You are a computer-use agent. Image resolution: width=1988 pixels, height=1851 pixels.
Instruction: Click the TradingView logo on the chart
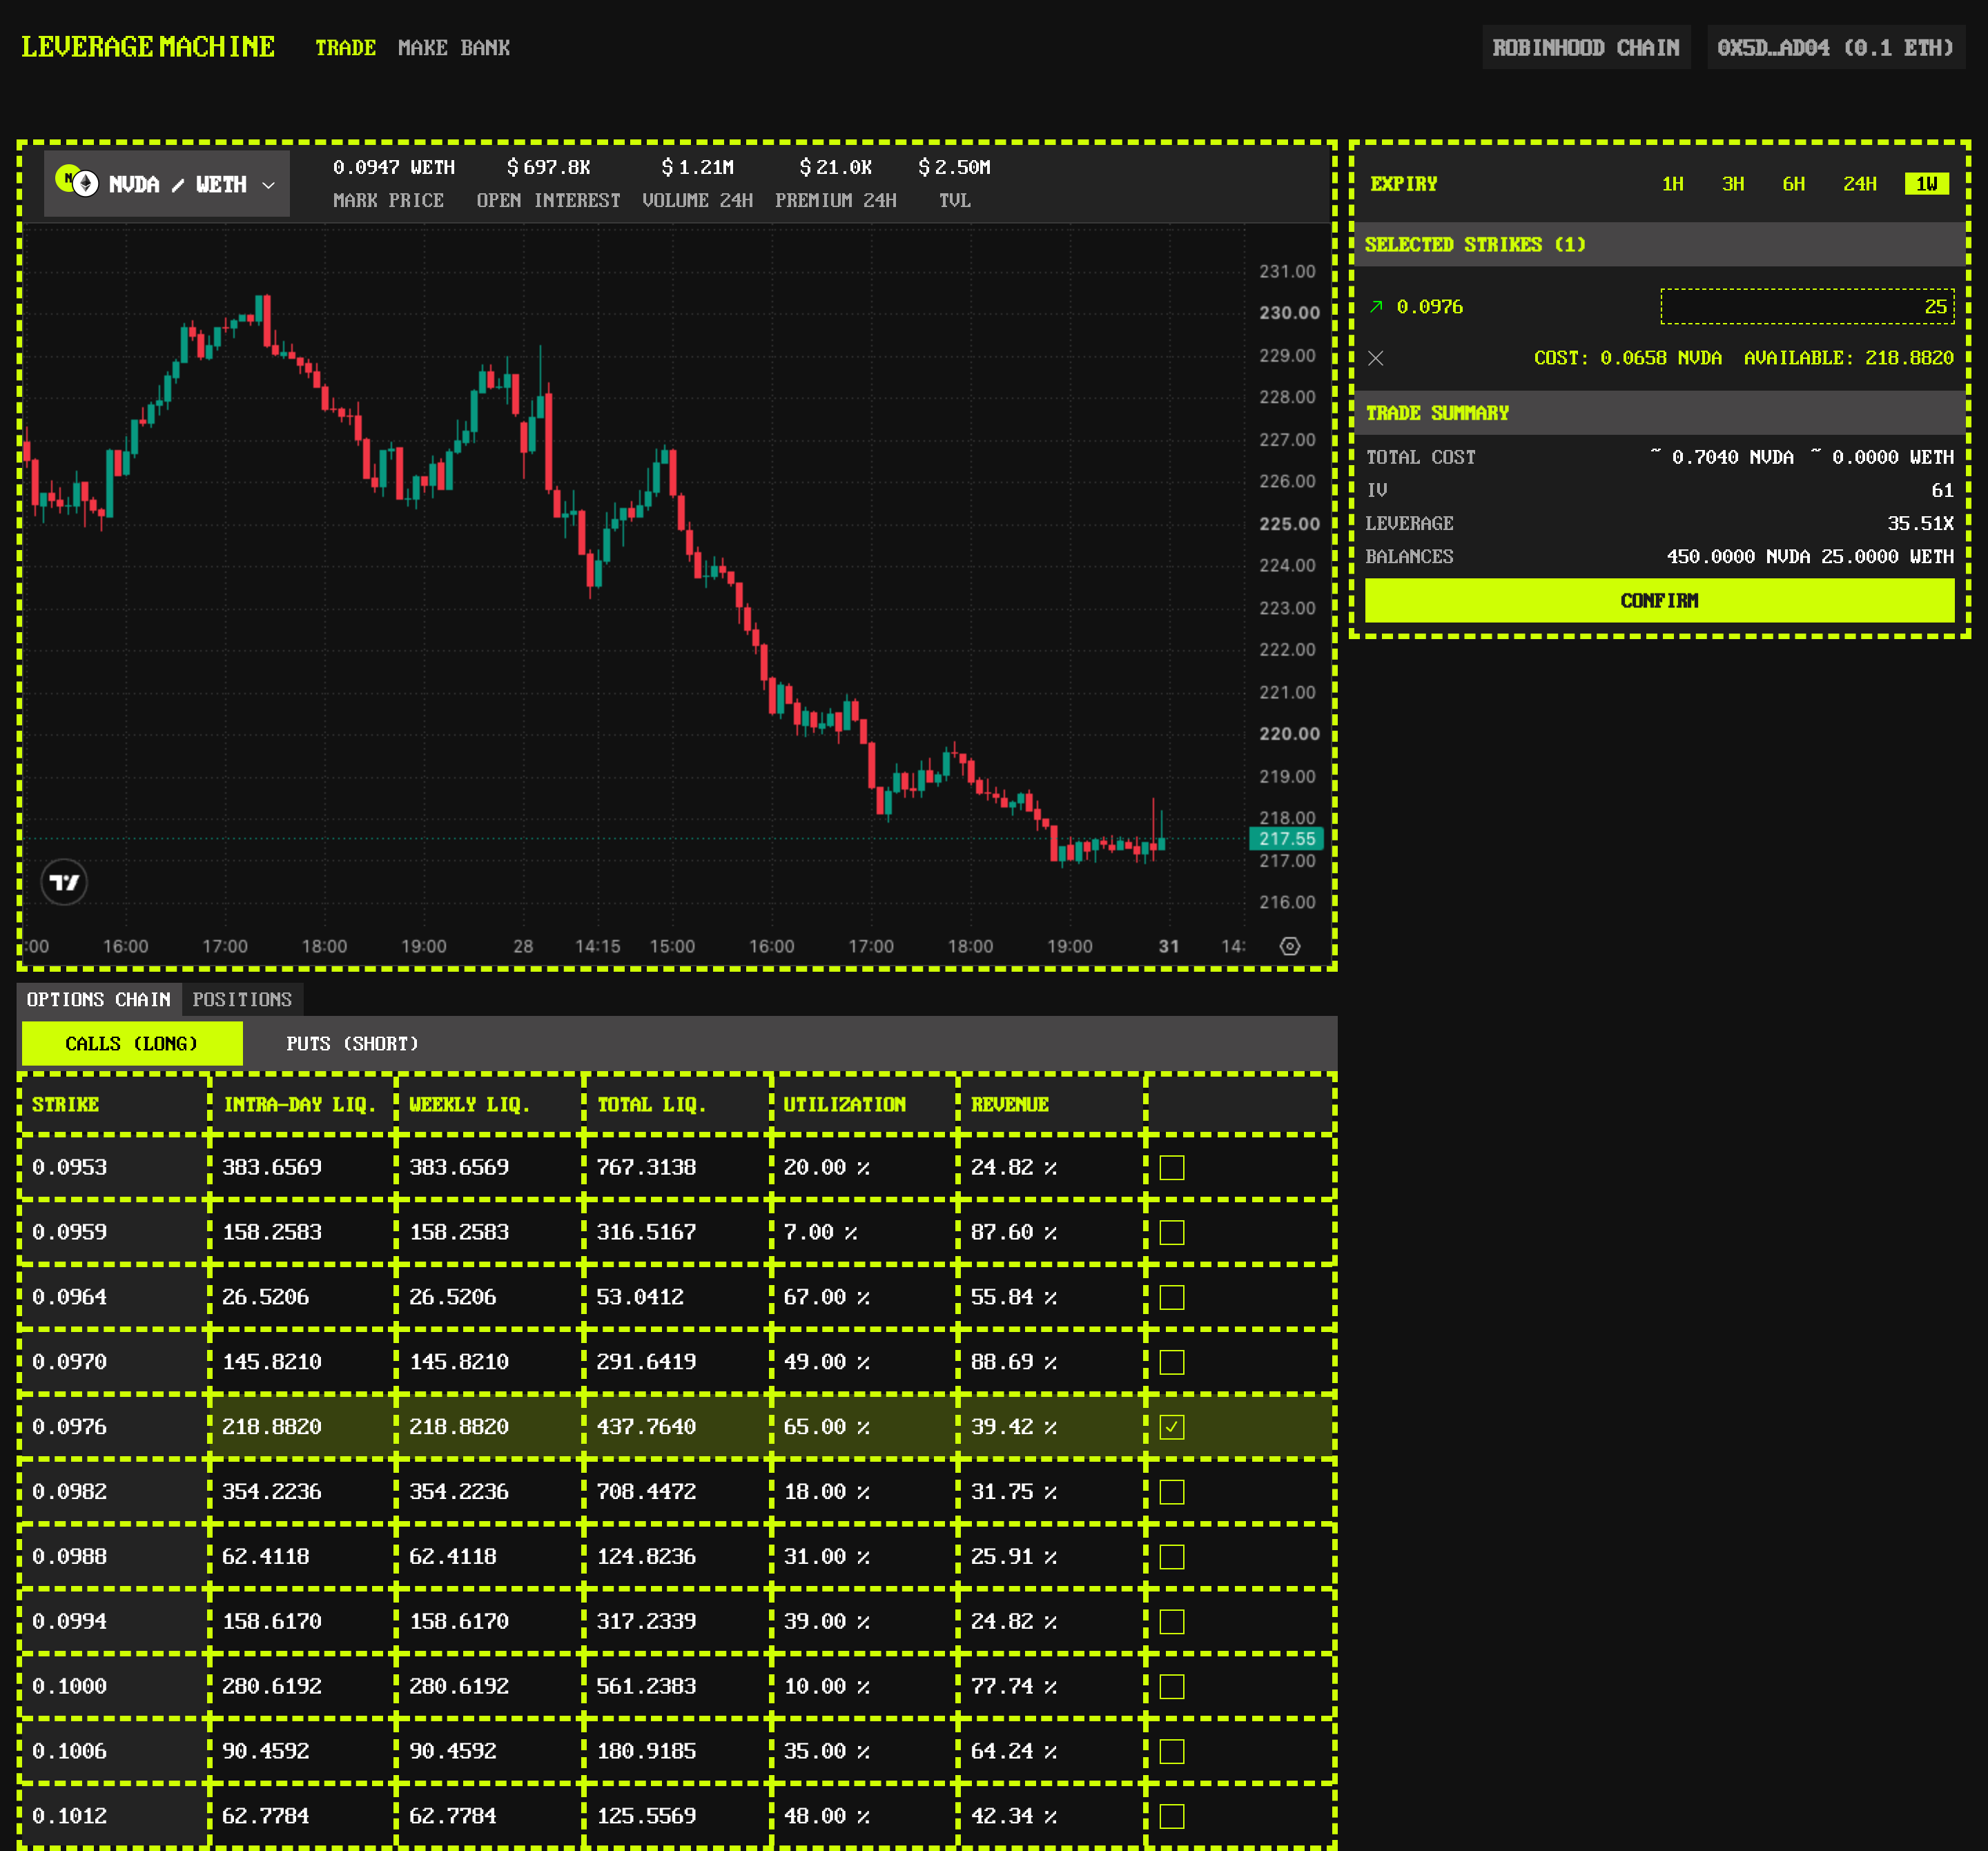click(64, 882)
